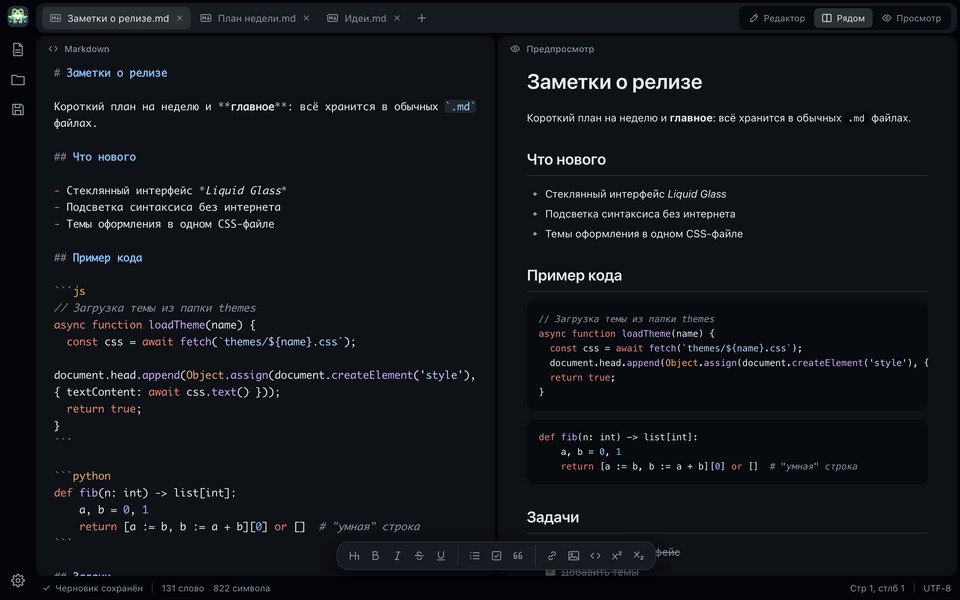Click 'Темы оформления в одном CSS-файле' bullet in the preview
The width and height of the screenshot is (960, 600).
(x=644, y=234)
